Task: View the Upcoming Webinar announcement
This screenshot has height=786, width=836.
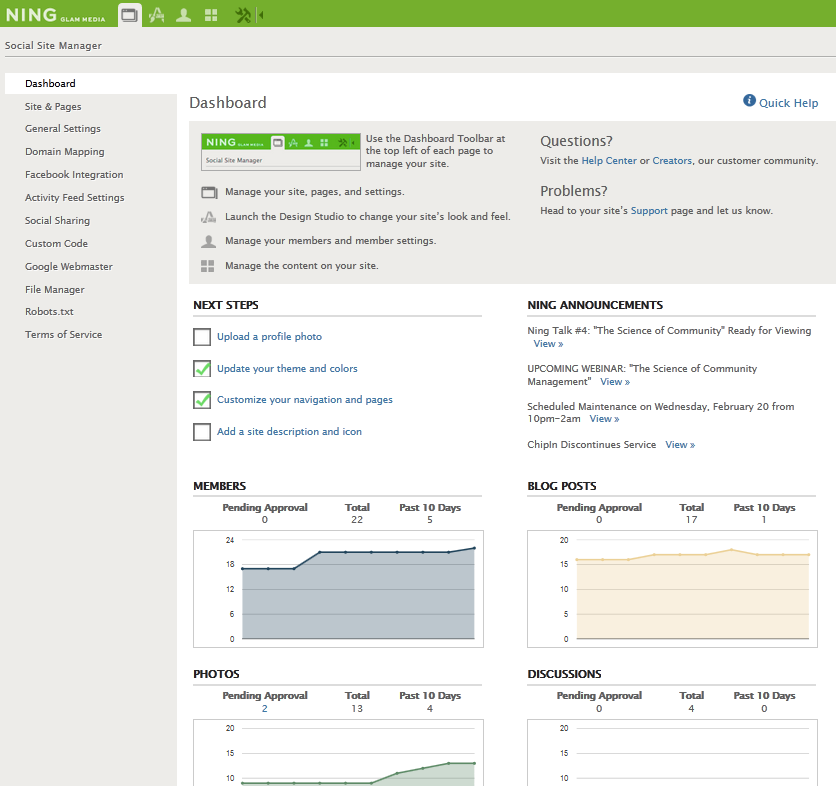Action: click(615, 382)
